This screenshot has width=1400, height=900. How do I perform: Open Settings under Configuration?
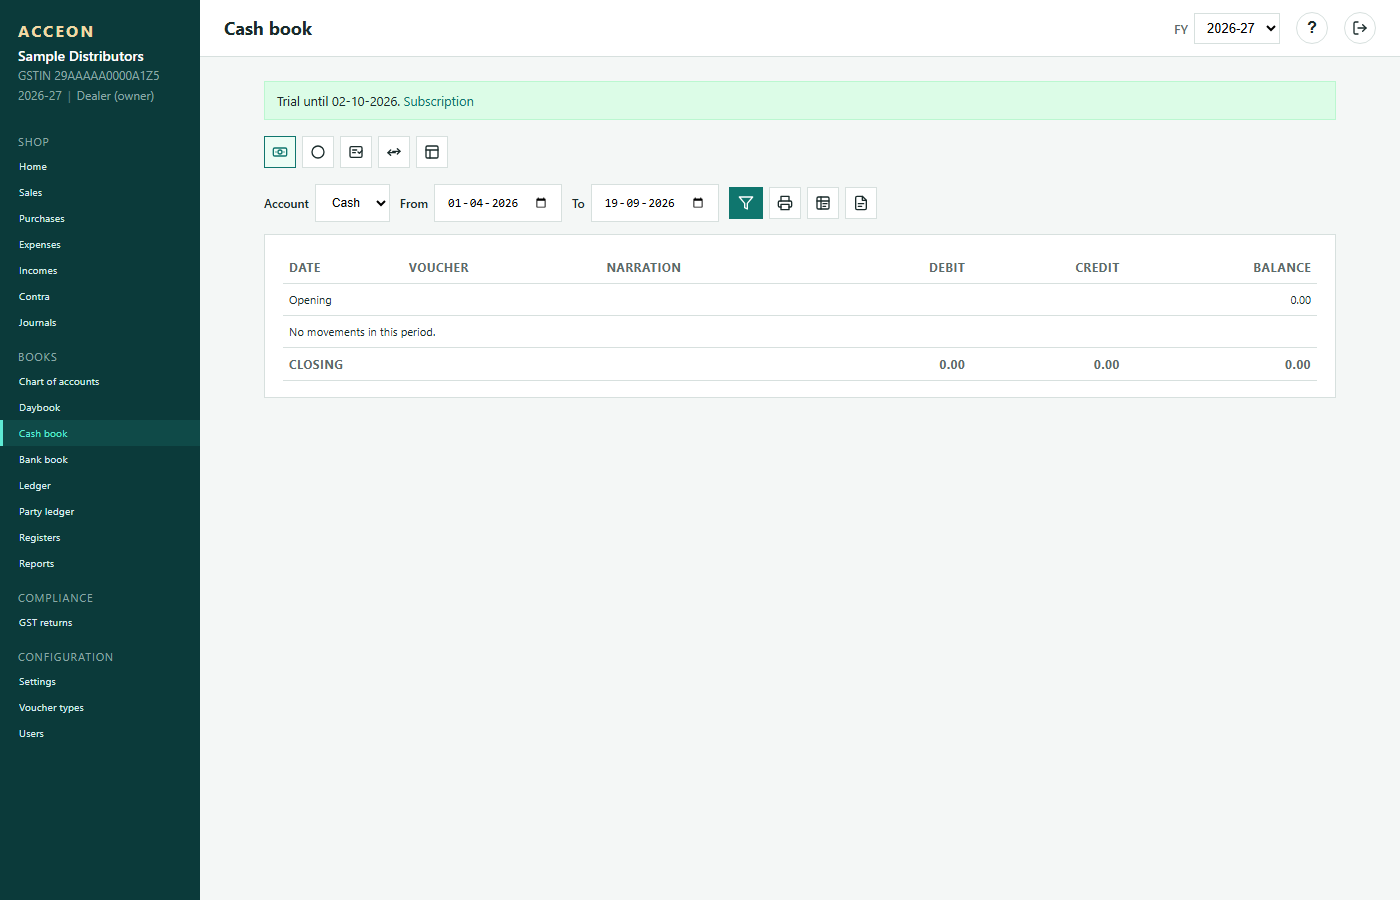click(100, 682)
